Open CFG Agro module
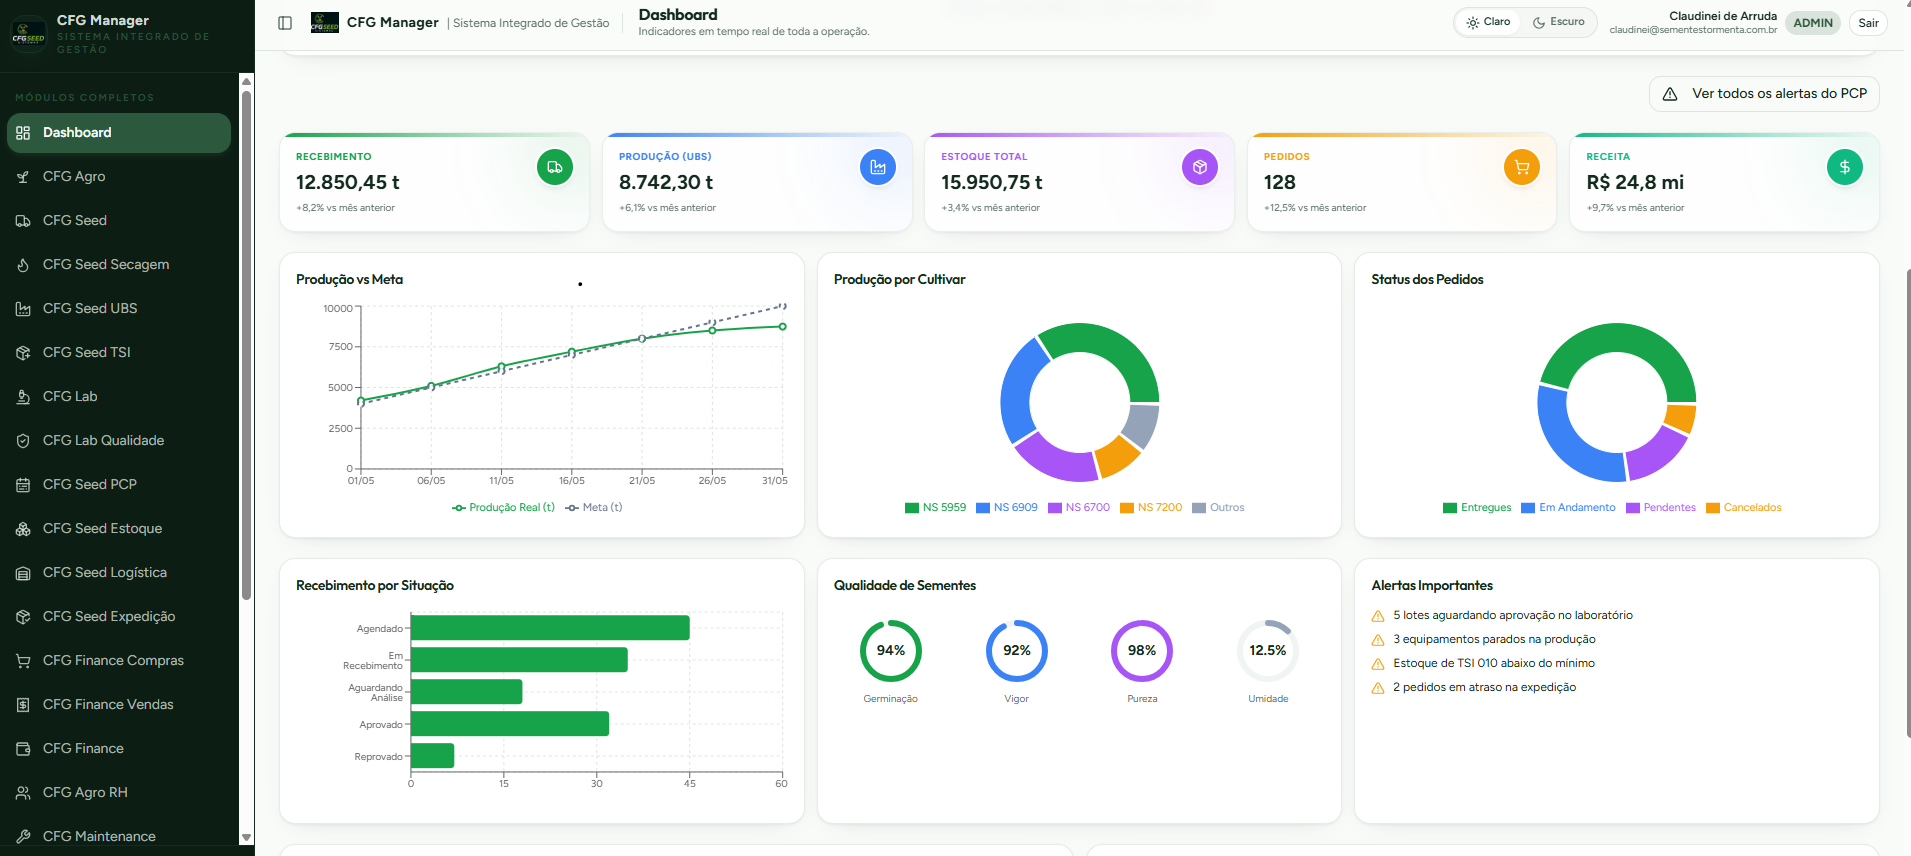 pos(119,177)
